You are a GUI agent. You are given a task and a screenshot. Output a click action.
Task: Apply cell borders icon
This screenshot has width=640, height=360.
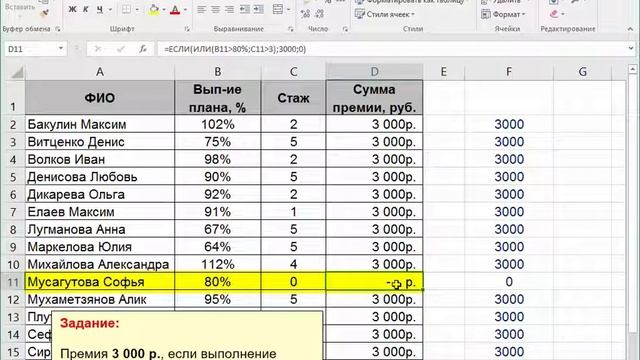tap(127, 9)
